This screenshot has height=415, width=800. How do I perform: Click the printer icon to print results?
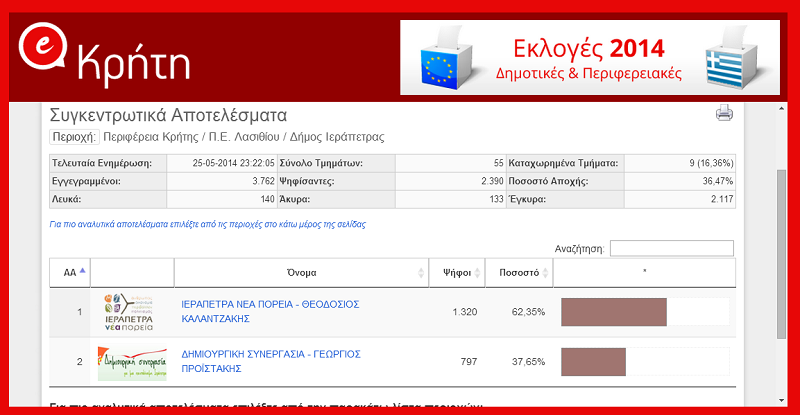(725, 113)
